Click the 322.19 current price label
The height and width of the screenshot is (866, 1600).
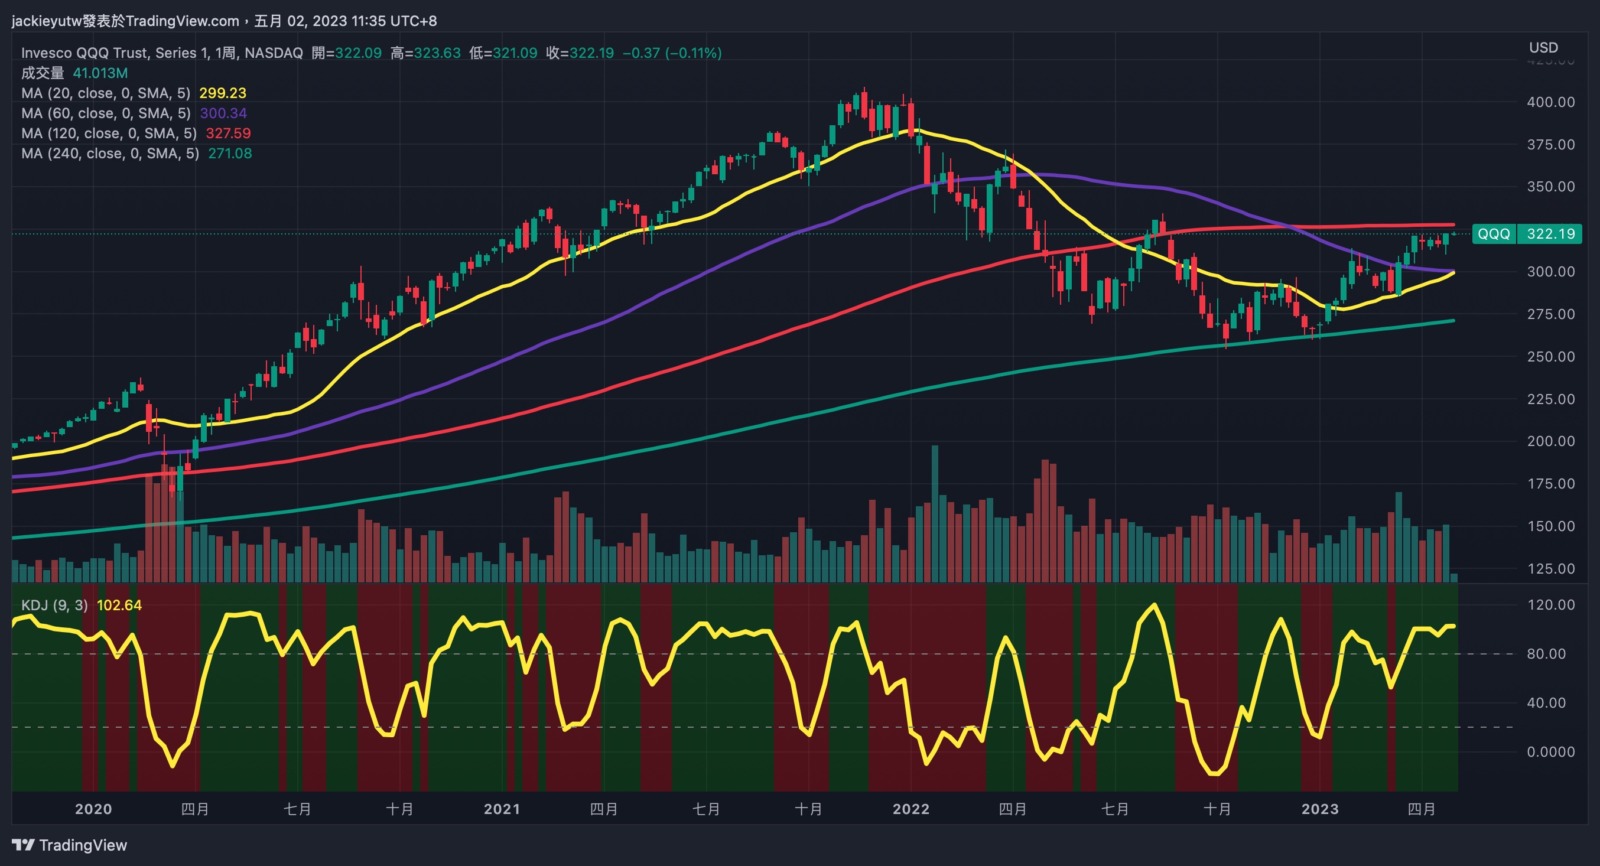(1550, 234)
